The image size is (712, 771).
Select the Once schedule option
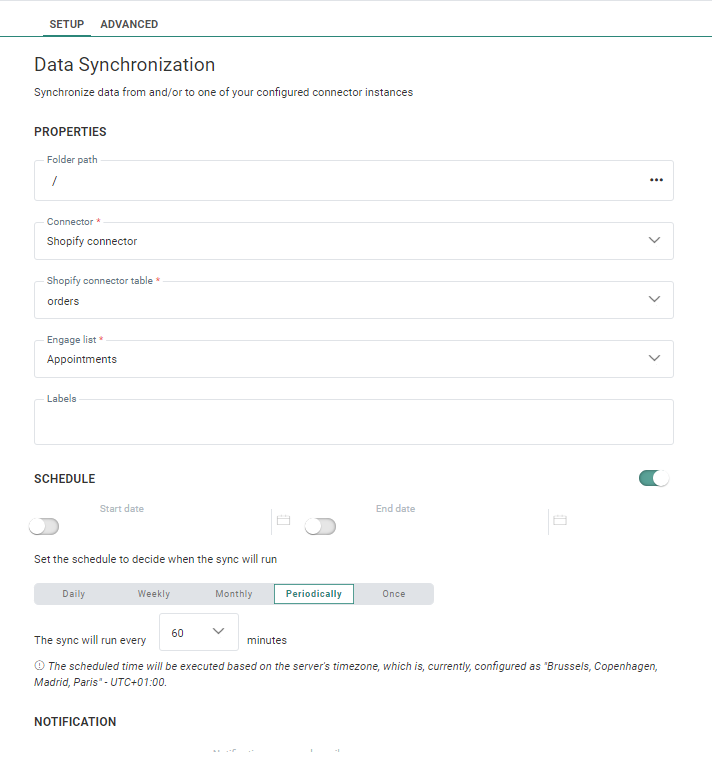pos(394,594)
